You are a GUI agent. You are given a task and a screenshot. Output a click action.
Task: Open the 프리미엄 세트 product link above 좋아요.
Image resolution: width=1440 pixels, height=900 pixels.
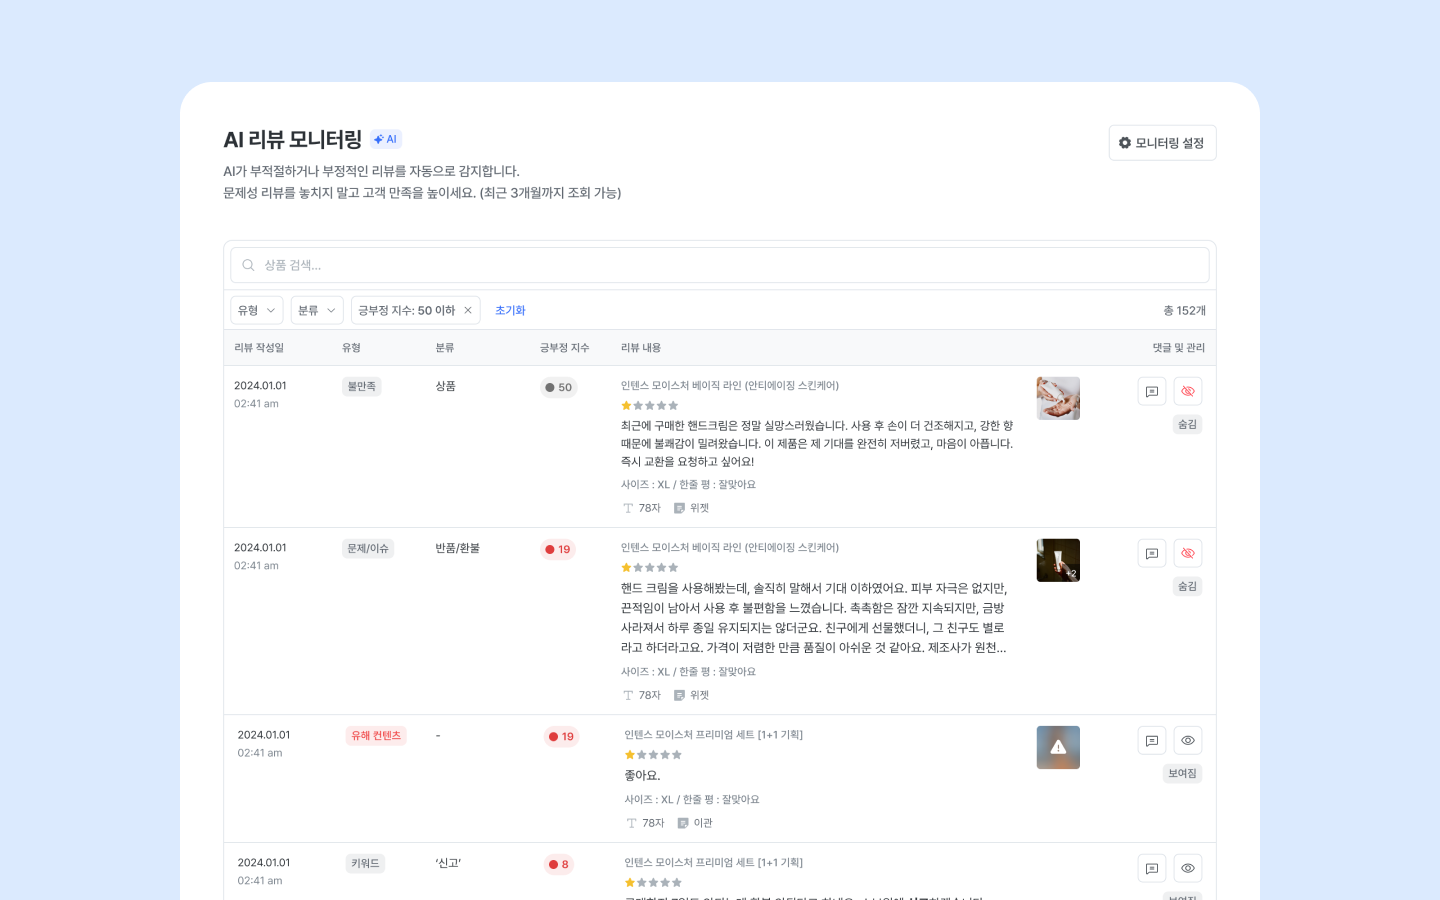pyautogui.click(x=714, y=734)
